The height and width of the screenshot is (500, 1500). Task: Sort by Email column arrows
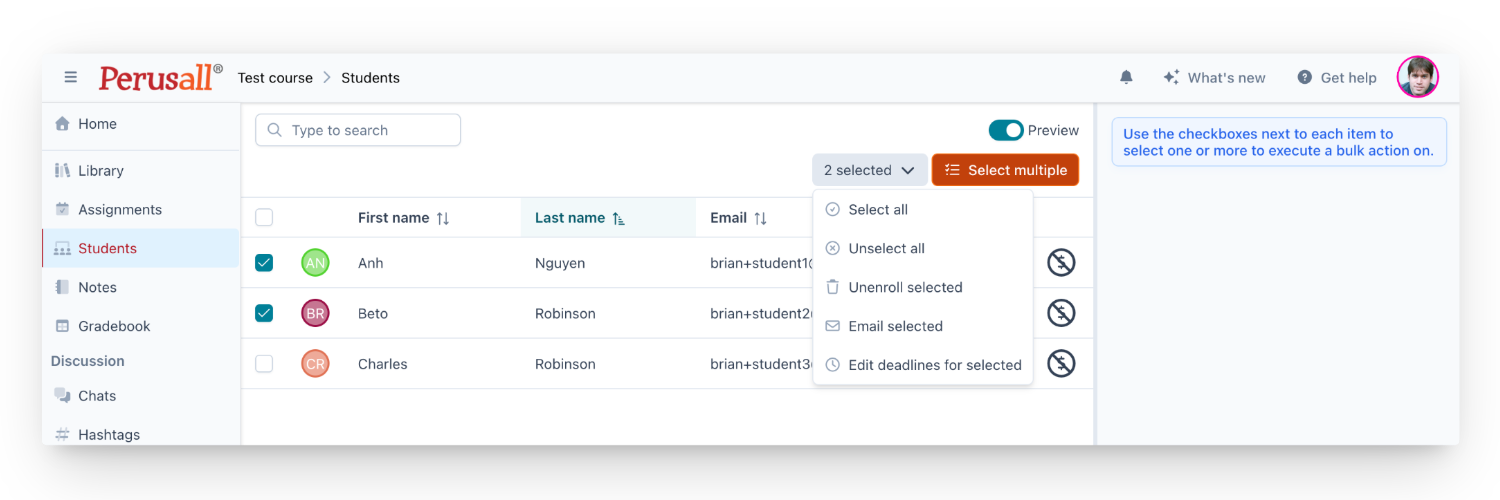click(x=760, y=218)
